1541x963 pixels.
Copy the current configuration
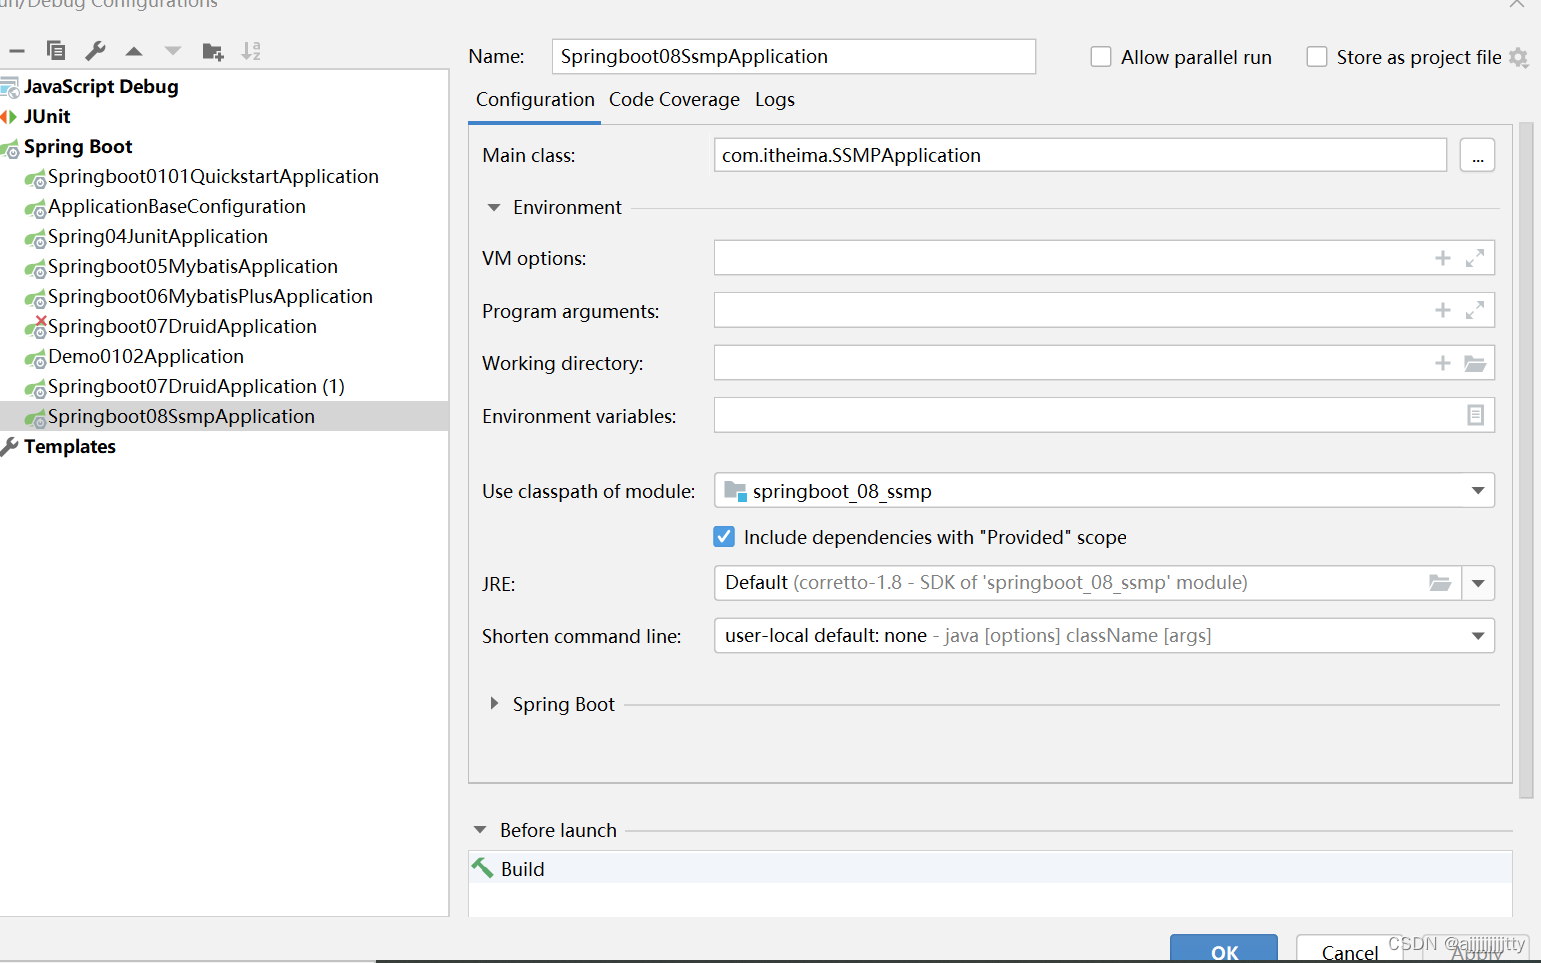point(55,50)
